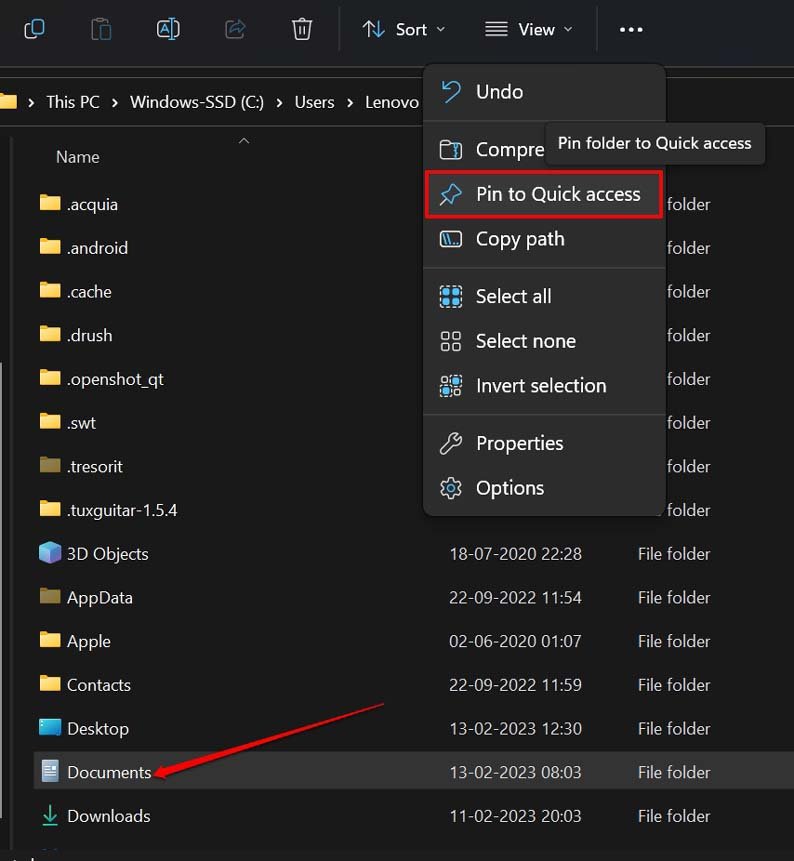Image resolution: width=794 pixels, height=861 pixels.
Task: Open the three-dot See more menu
Action: coord(631,29)
